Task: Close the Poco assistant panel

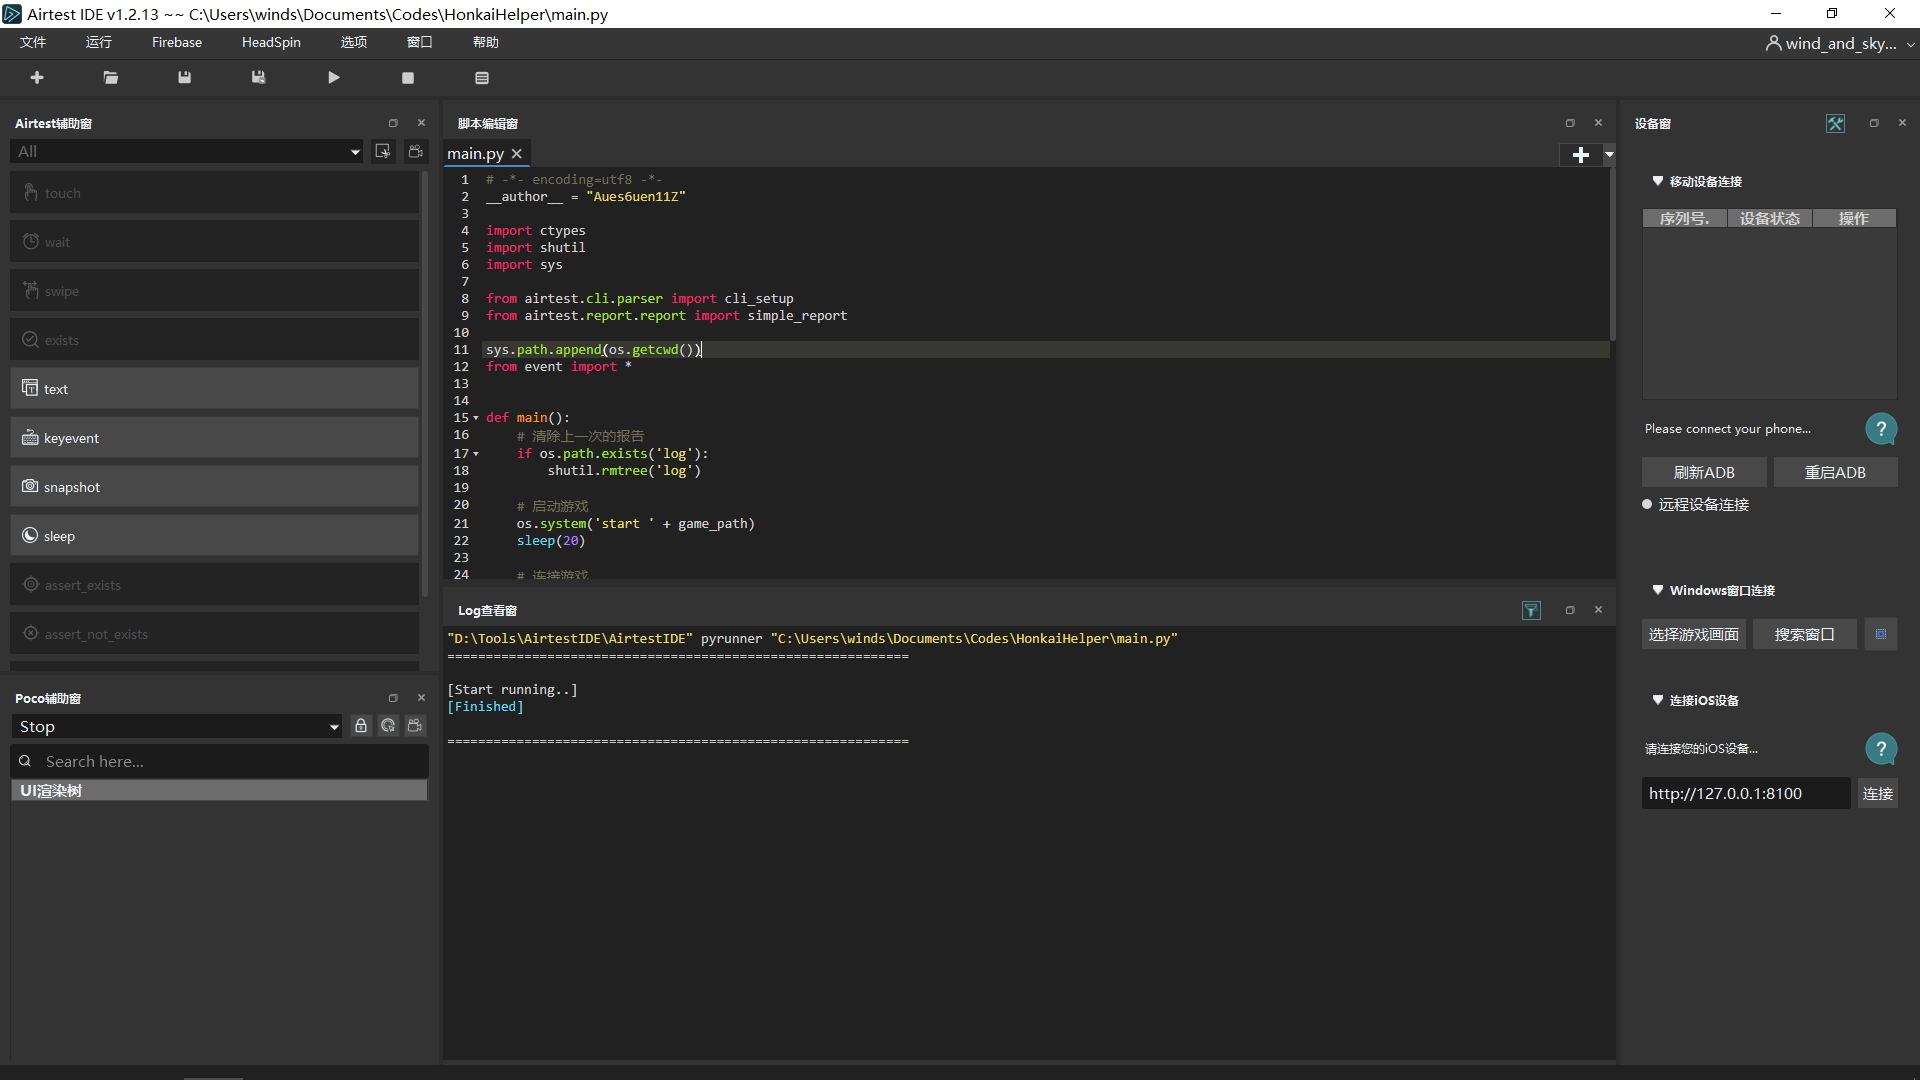Action: (x=421, y=698)
